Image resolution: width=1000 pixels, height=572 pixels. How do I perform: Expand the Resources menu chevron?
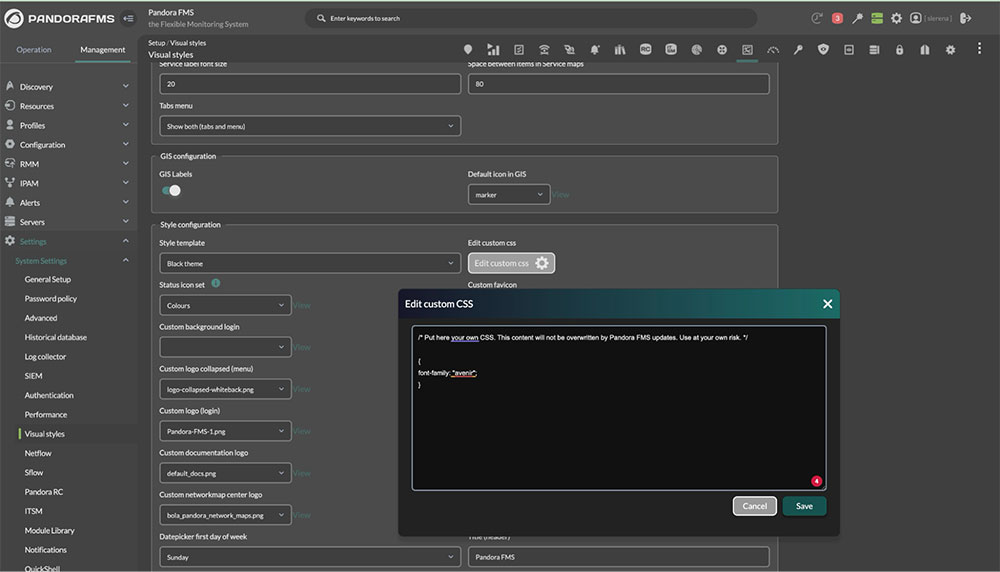[126, 105]
